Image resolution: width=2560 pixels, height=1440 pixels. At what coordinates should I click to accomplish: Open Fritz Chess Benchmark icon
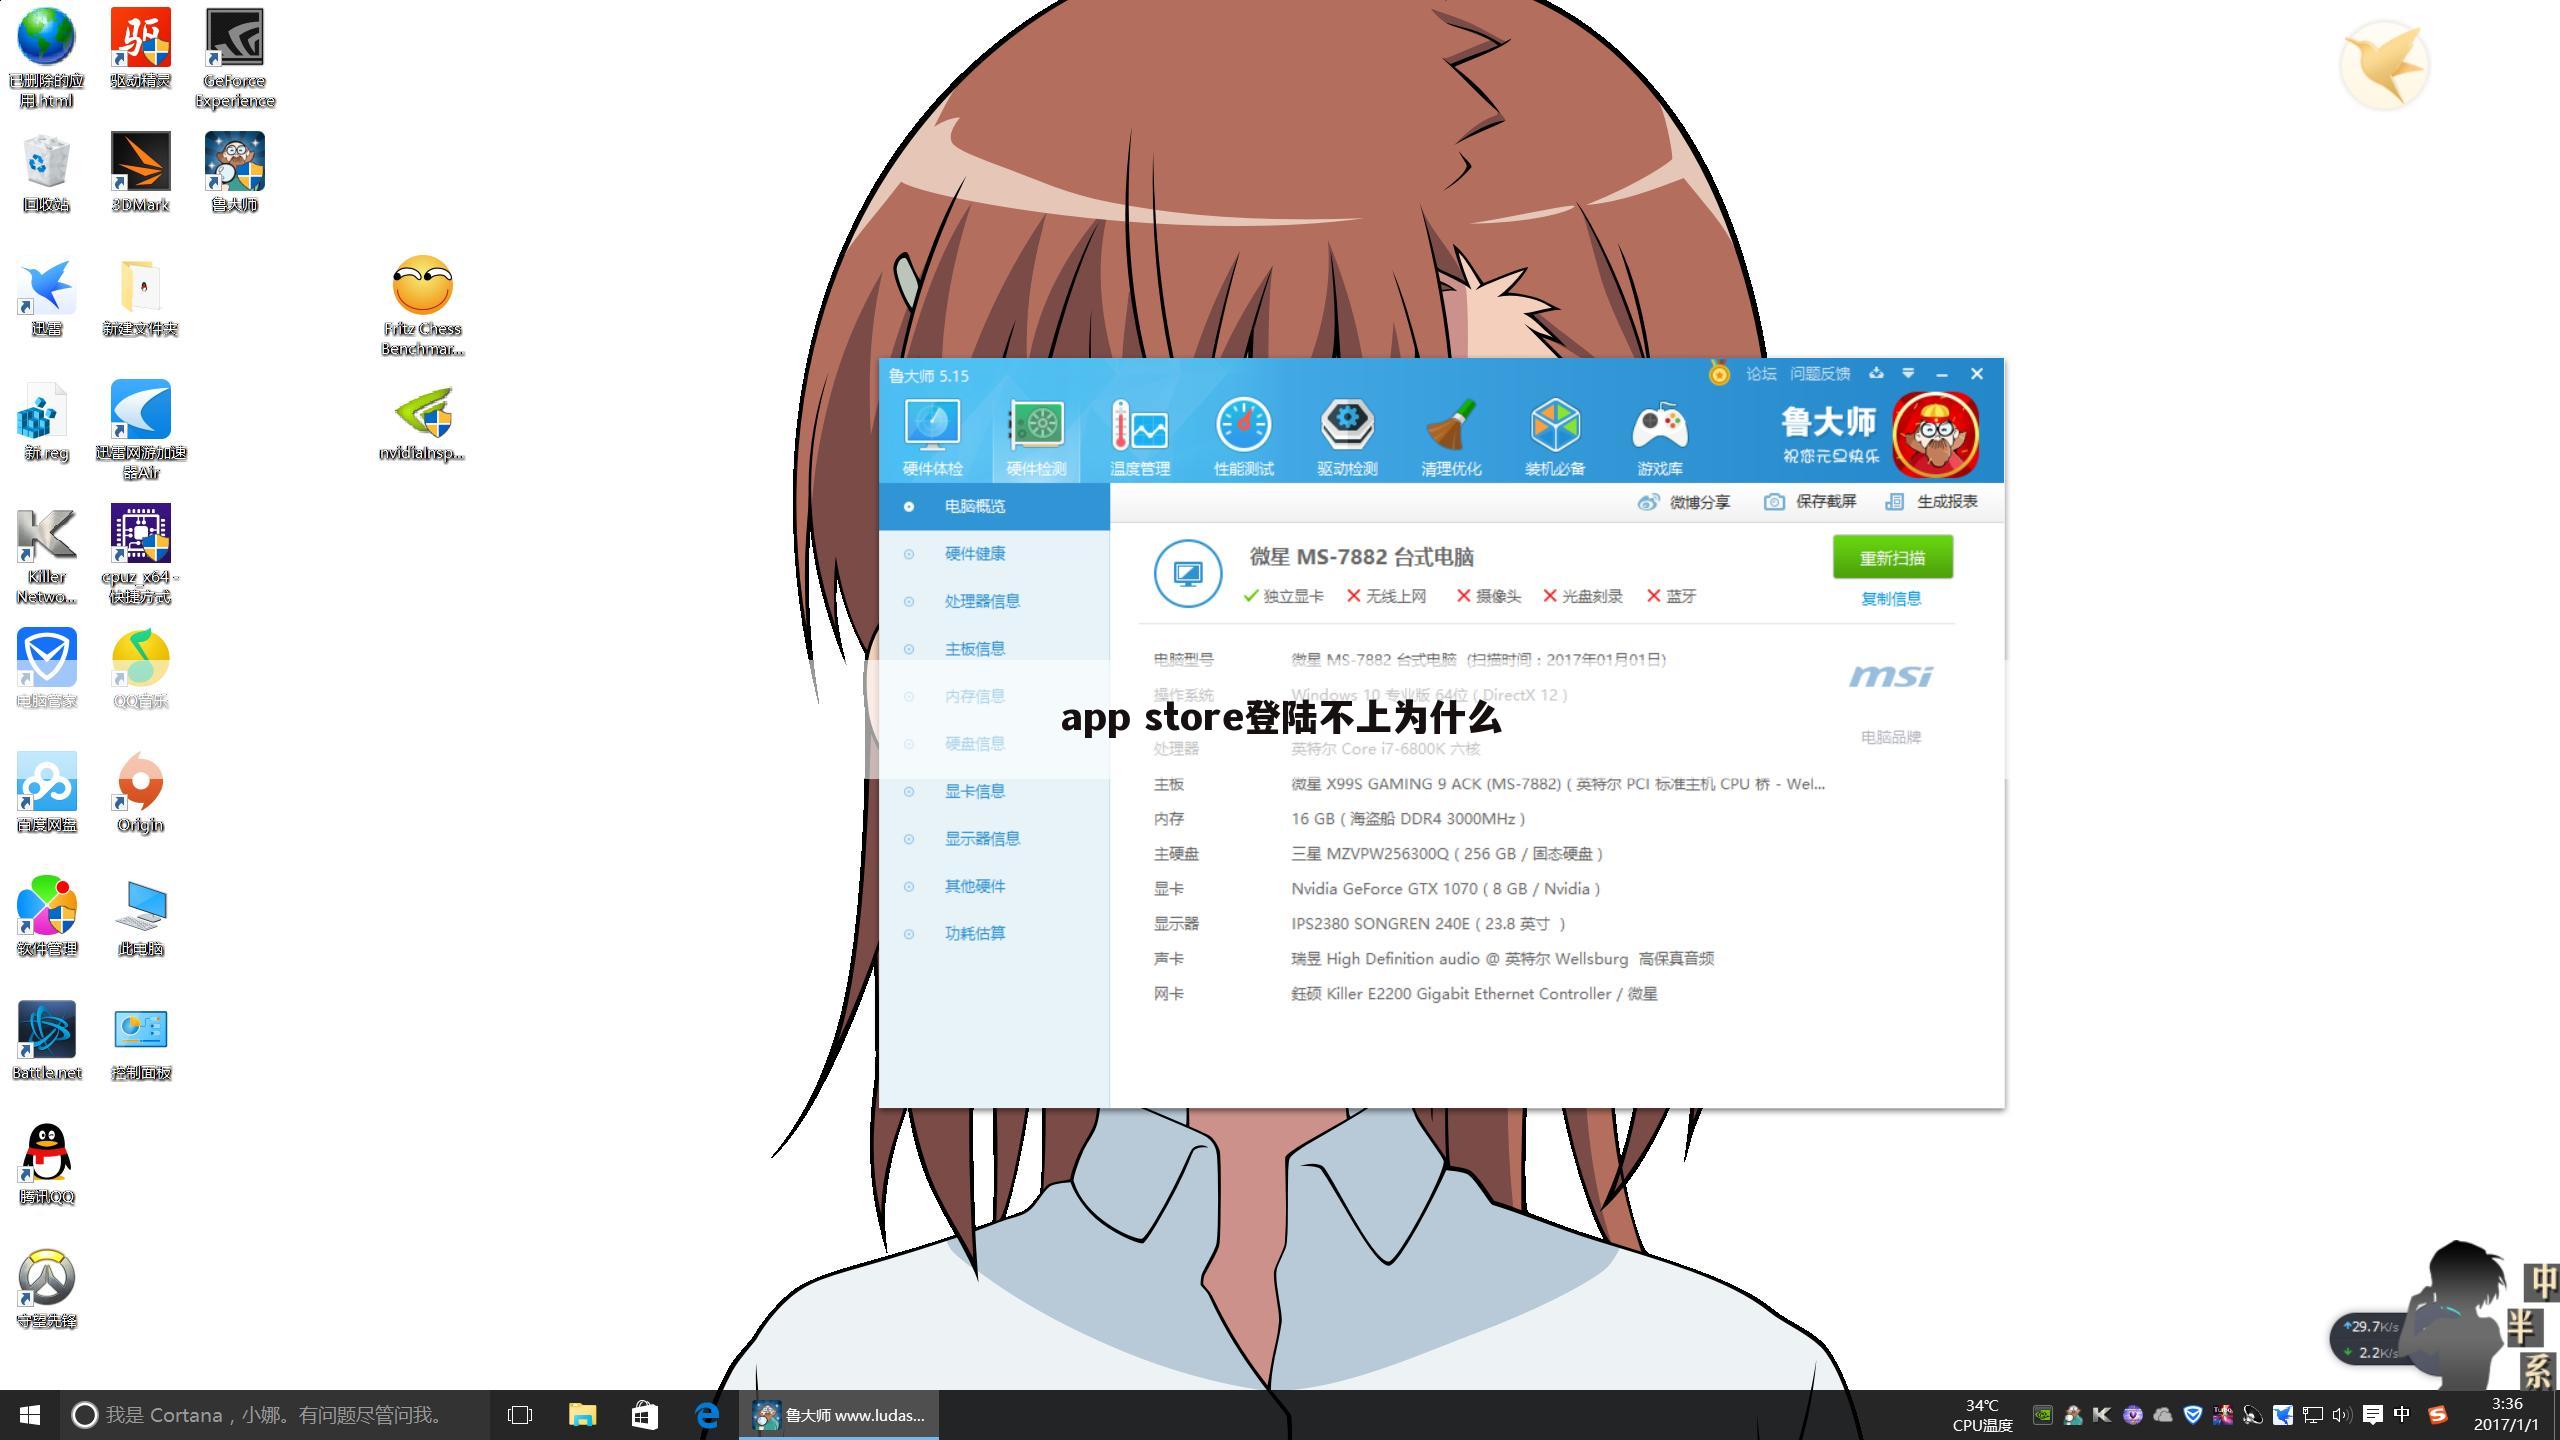click(x=422, y=306)
